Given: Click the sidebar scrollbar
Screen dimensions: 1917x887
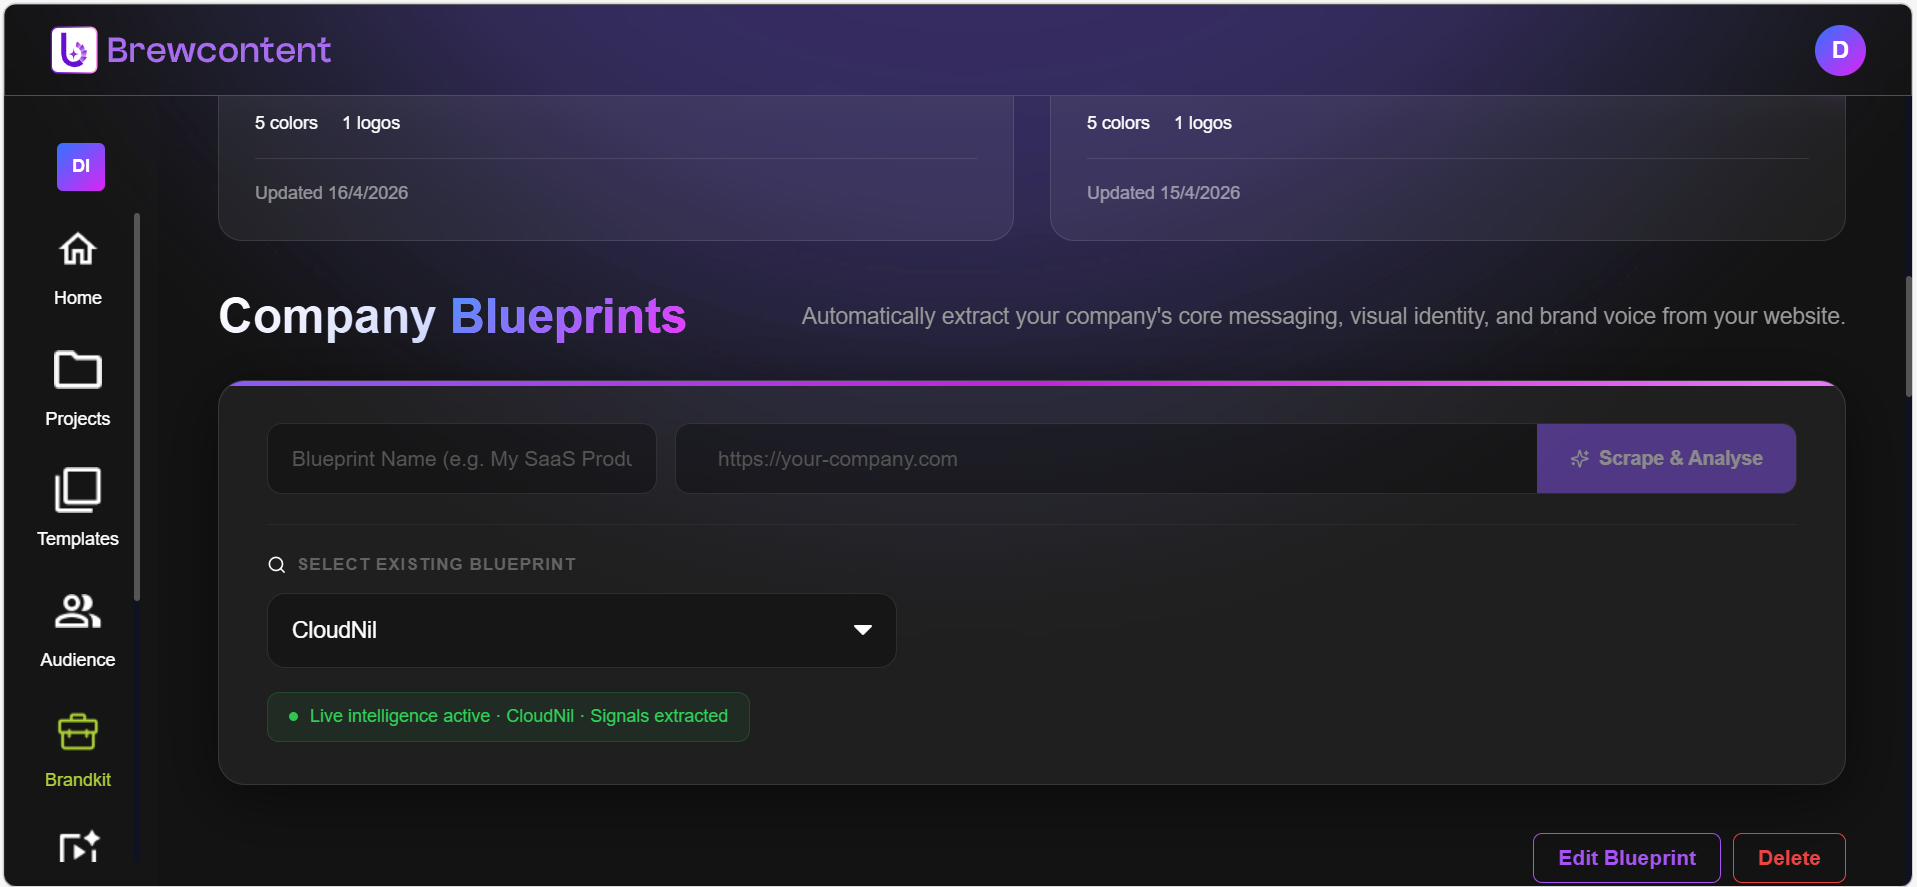Looking at the screenshot, I should pos(137,406).
